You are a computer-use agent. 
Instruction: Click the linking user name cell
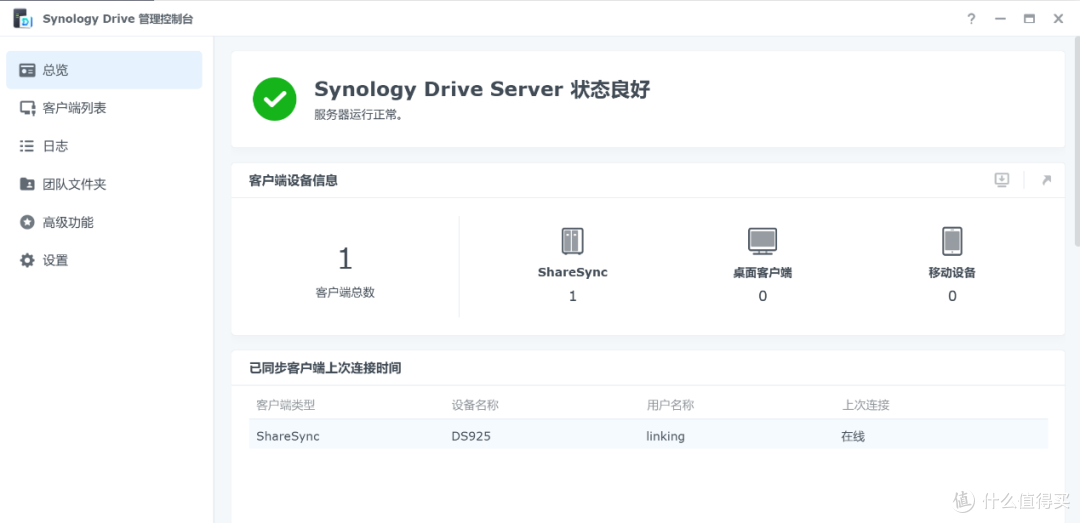[665, 436]
